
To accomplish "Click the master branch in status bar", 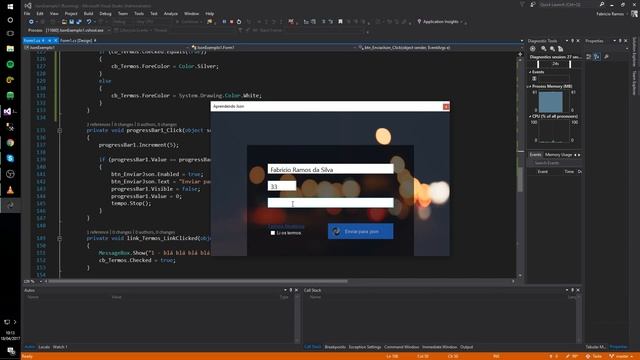I will click(621, 356).
